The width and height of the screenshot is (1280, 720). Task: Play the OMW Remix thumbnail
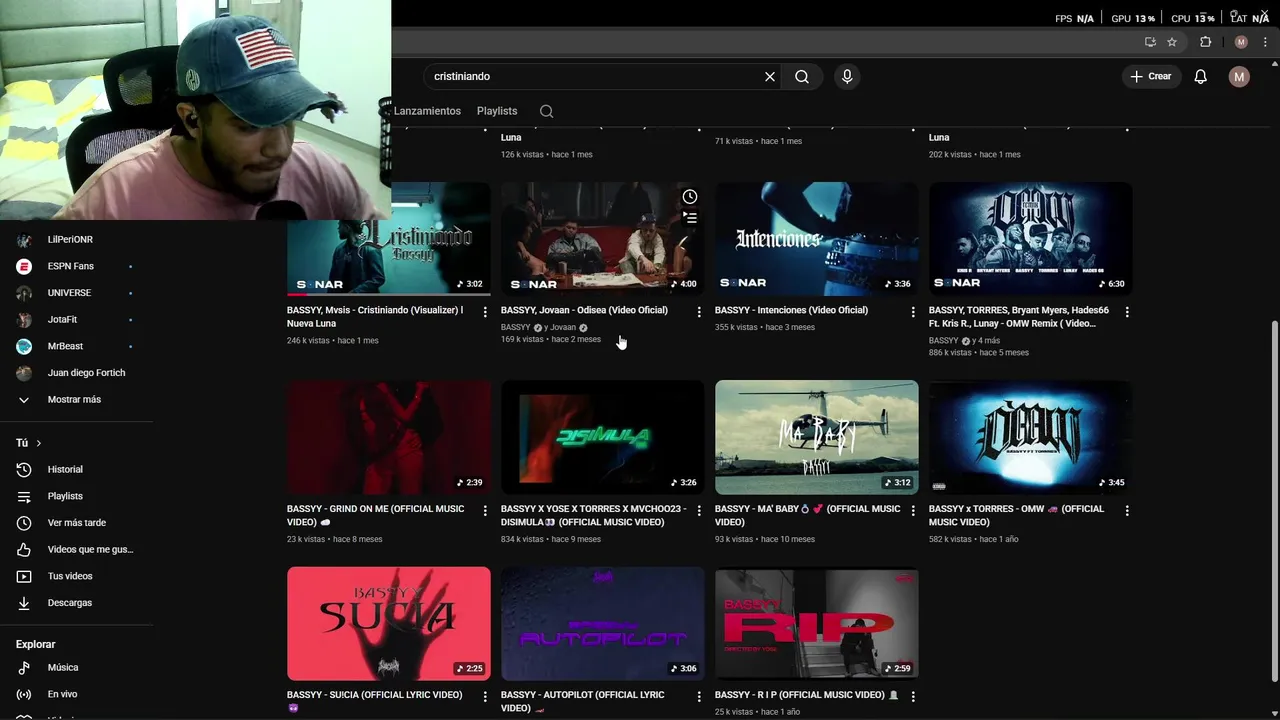point(1030,239)
